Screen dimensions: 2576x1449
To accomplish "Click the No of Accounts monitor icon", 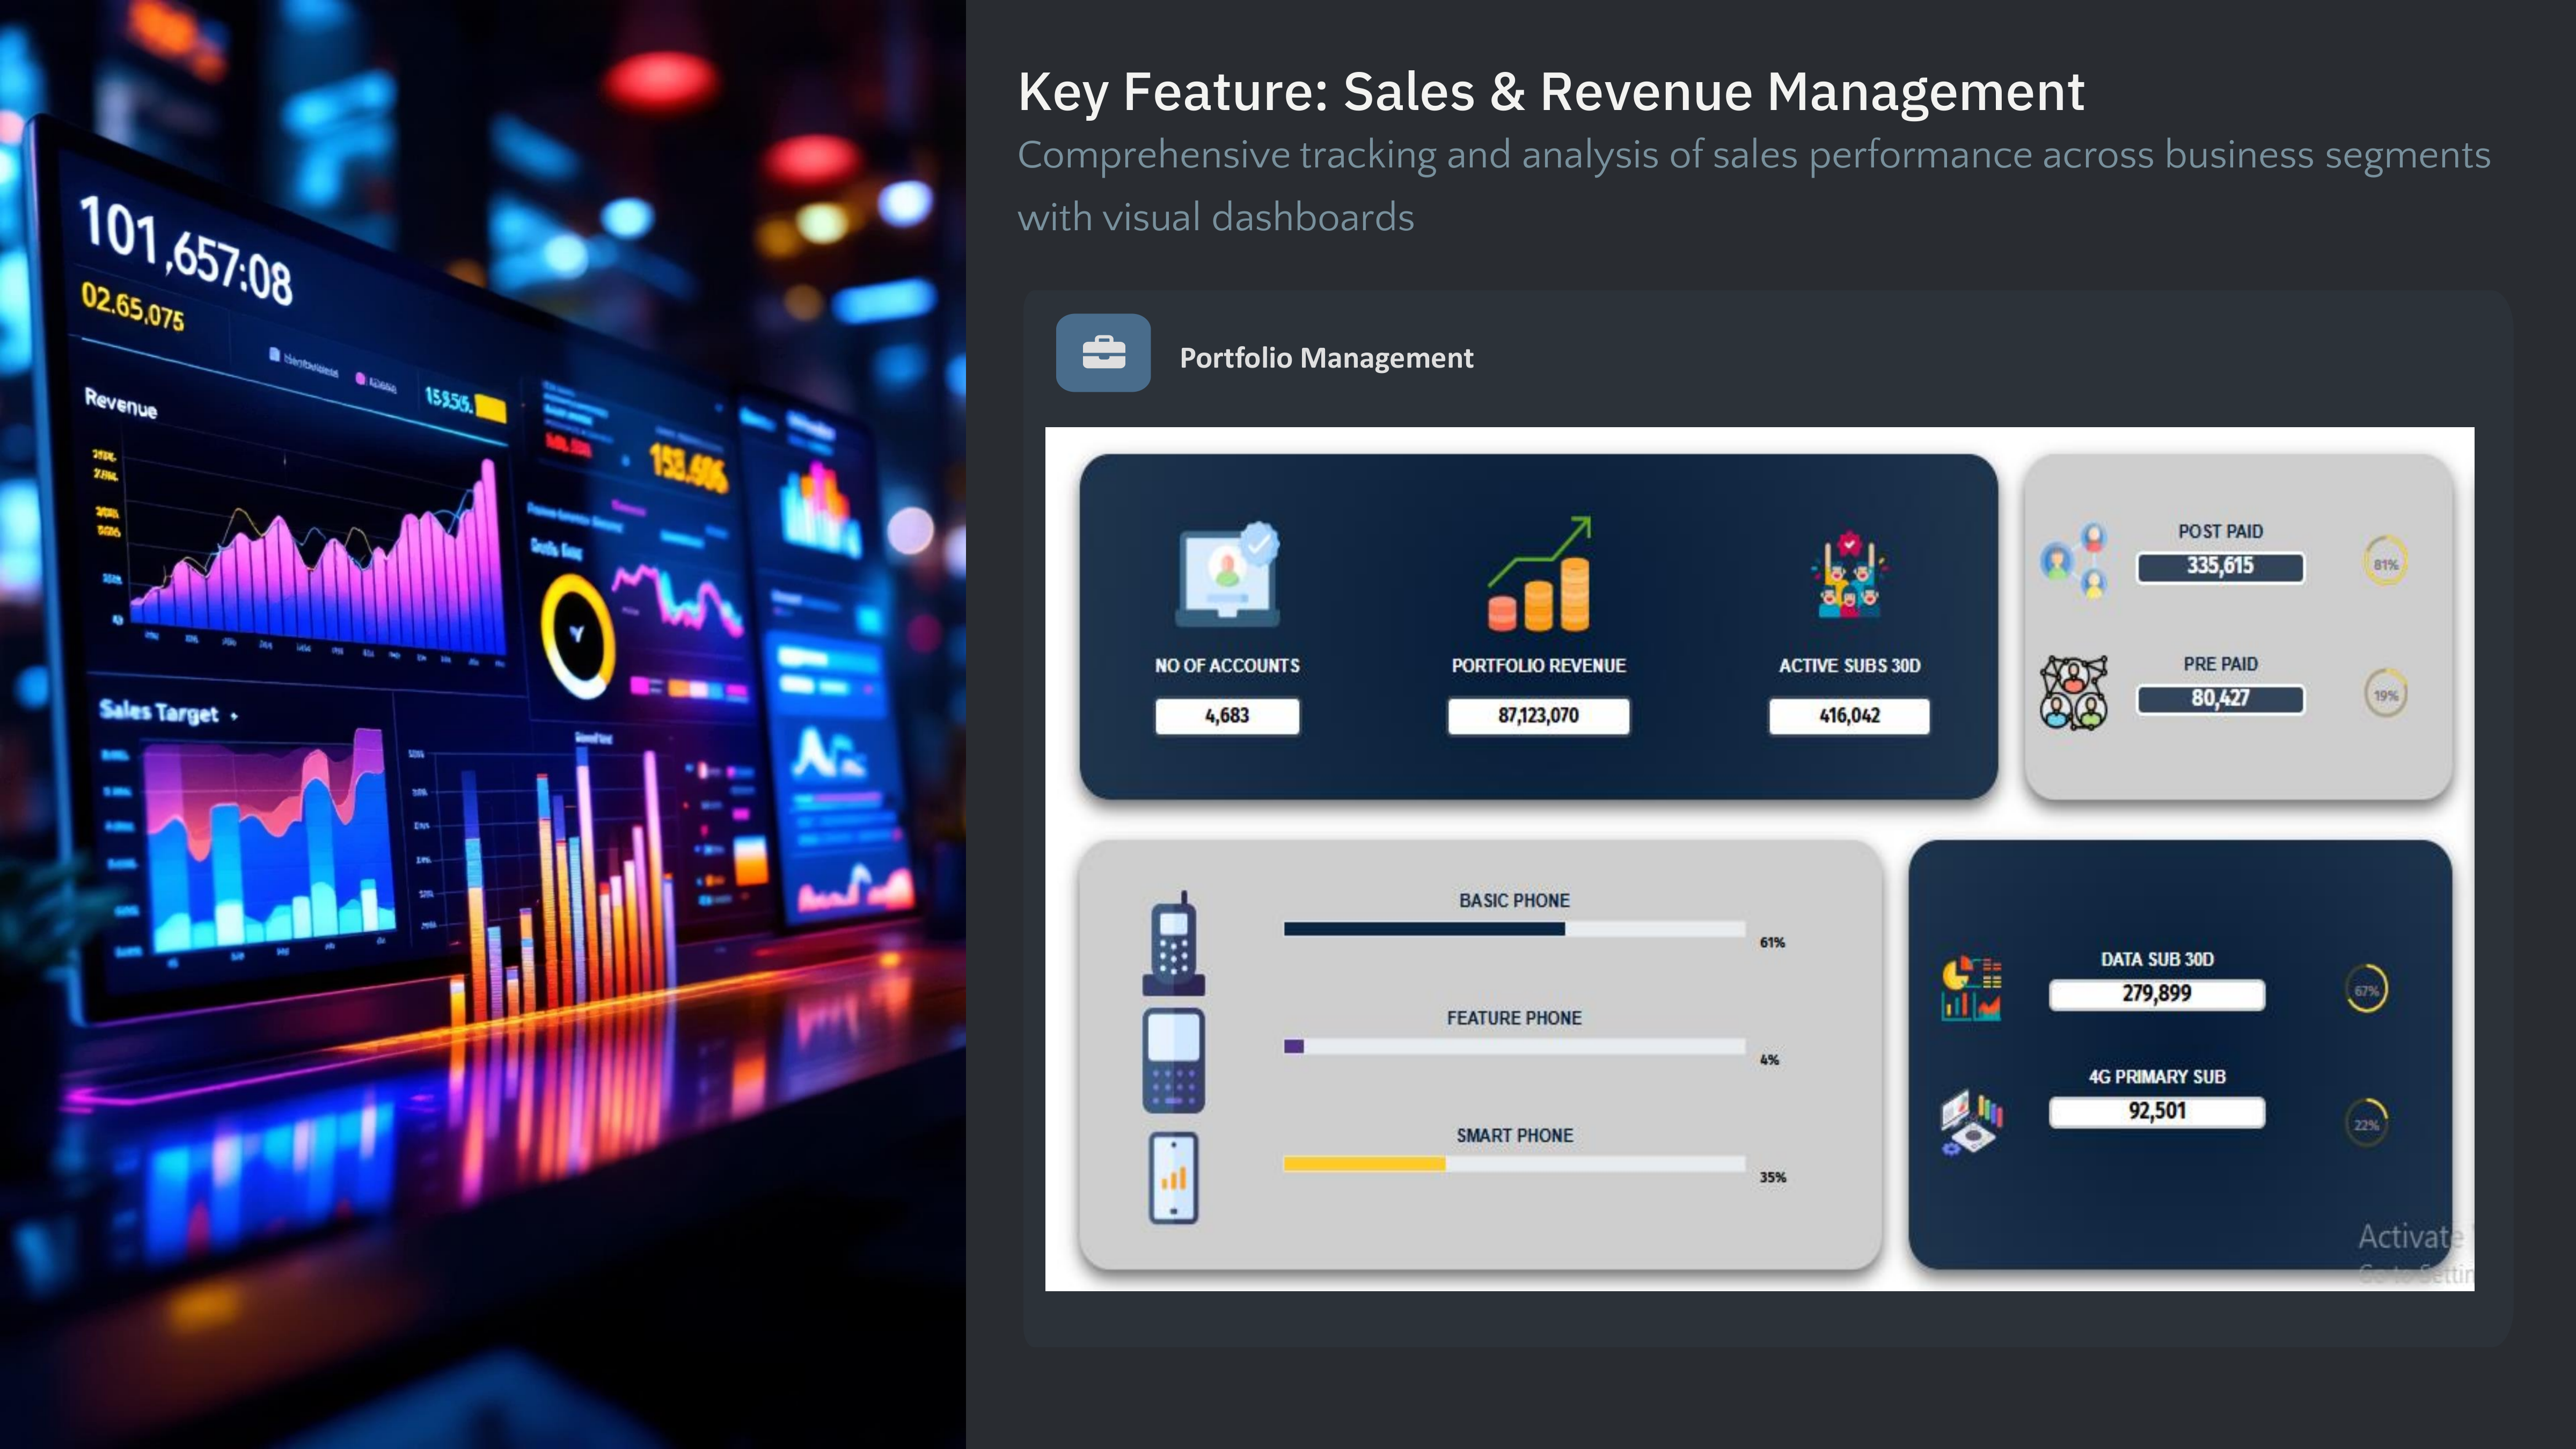I will pyautogui.click(x=1227, y=574).
